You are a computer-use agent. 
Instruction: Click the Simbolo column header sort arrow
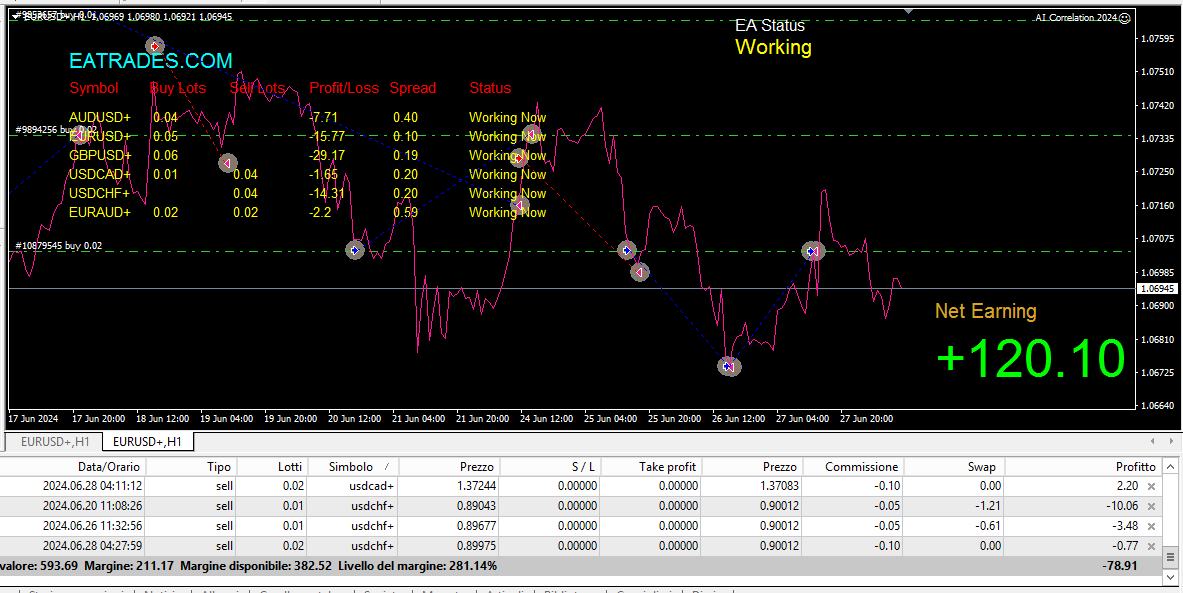[387, 467]
